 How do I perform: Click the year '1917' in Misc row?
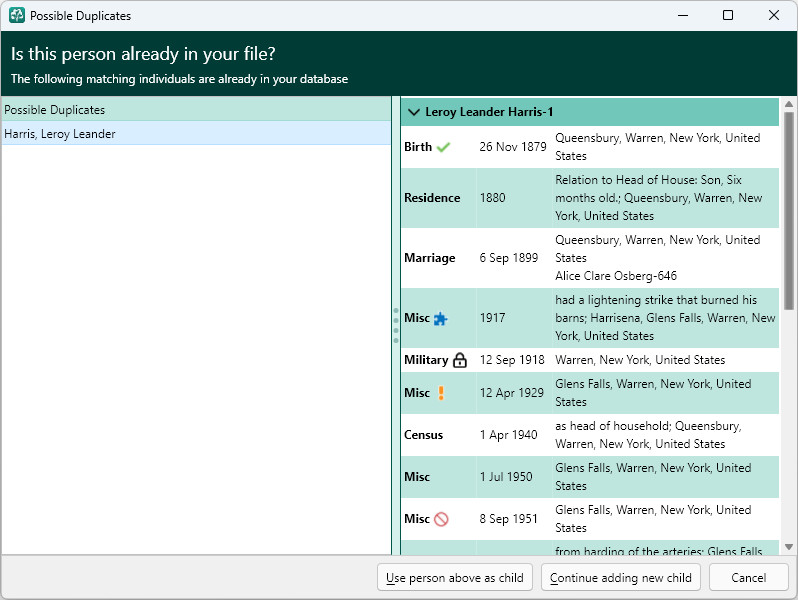pyautogui.click(x=493, y=318)
